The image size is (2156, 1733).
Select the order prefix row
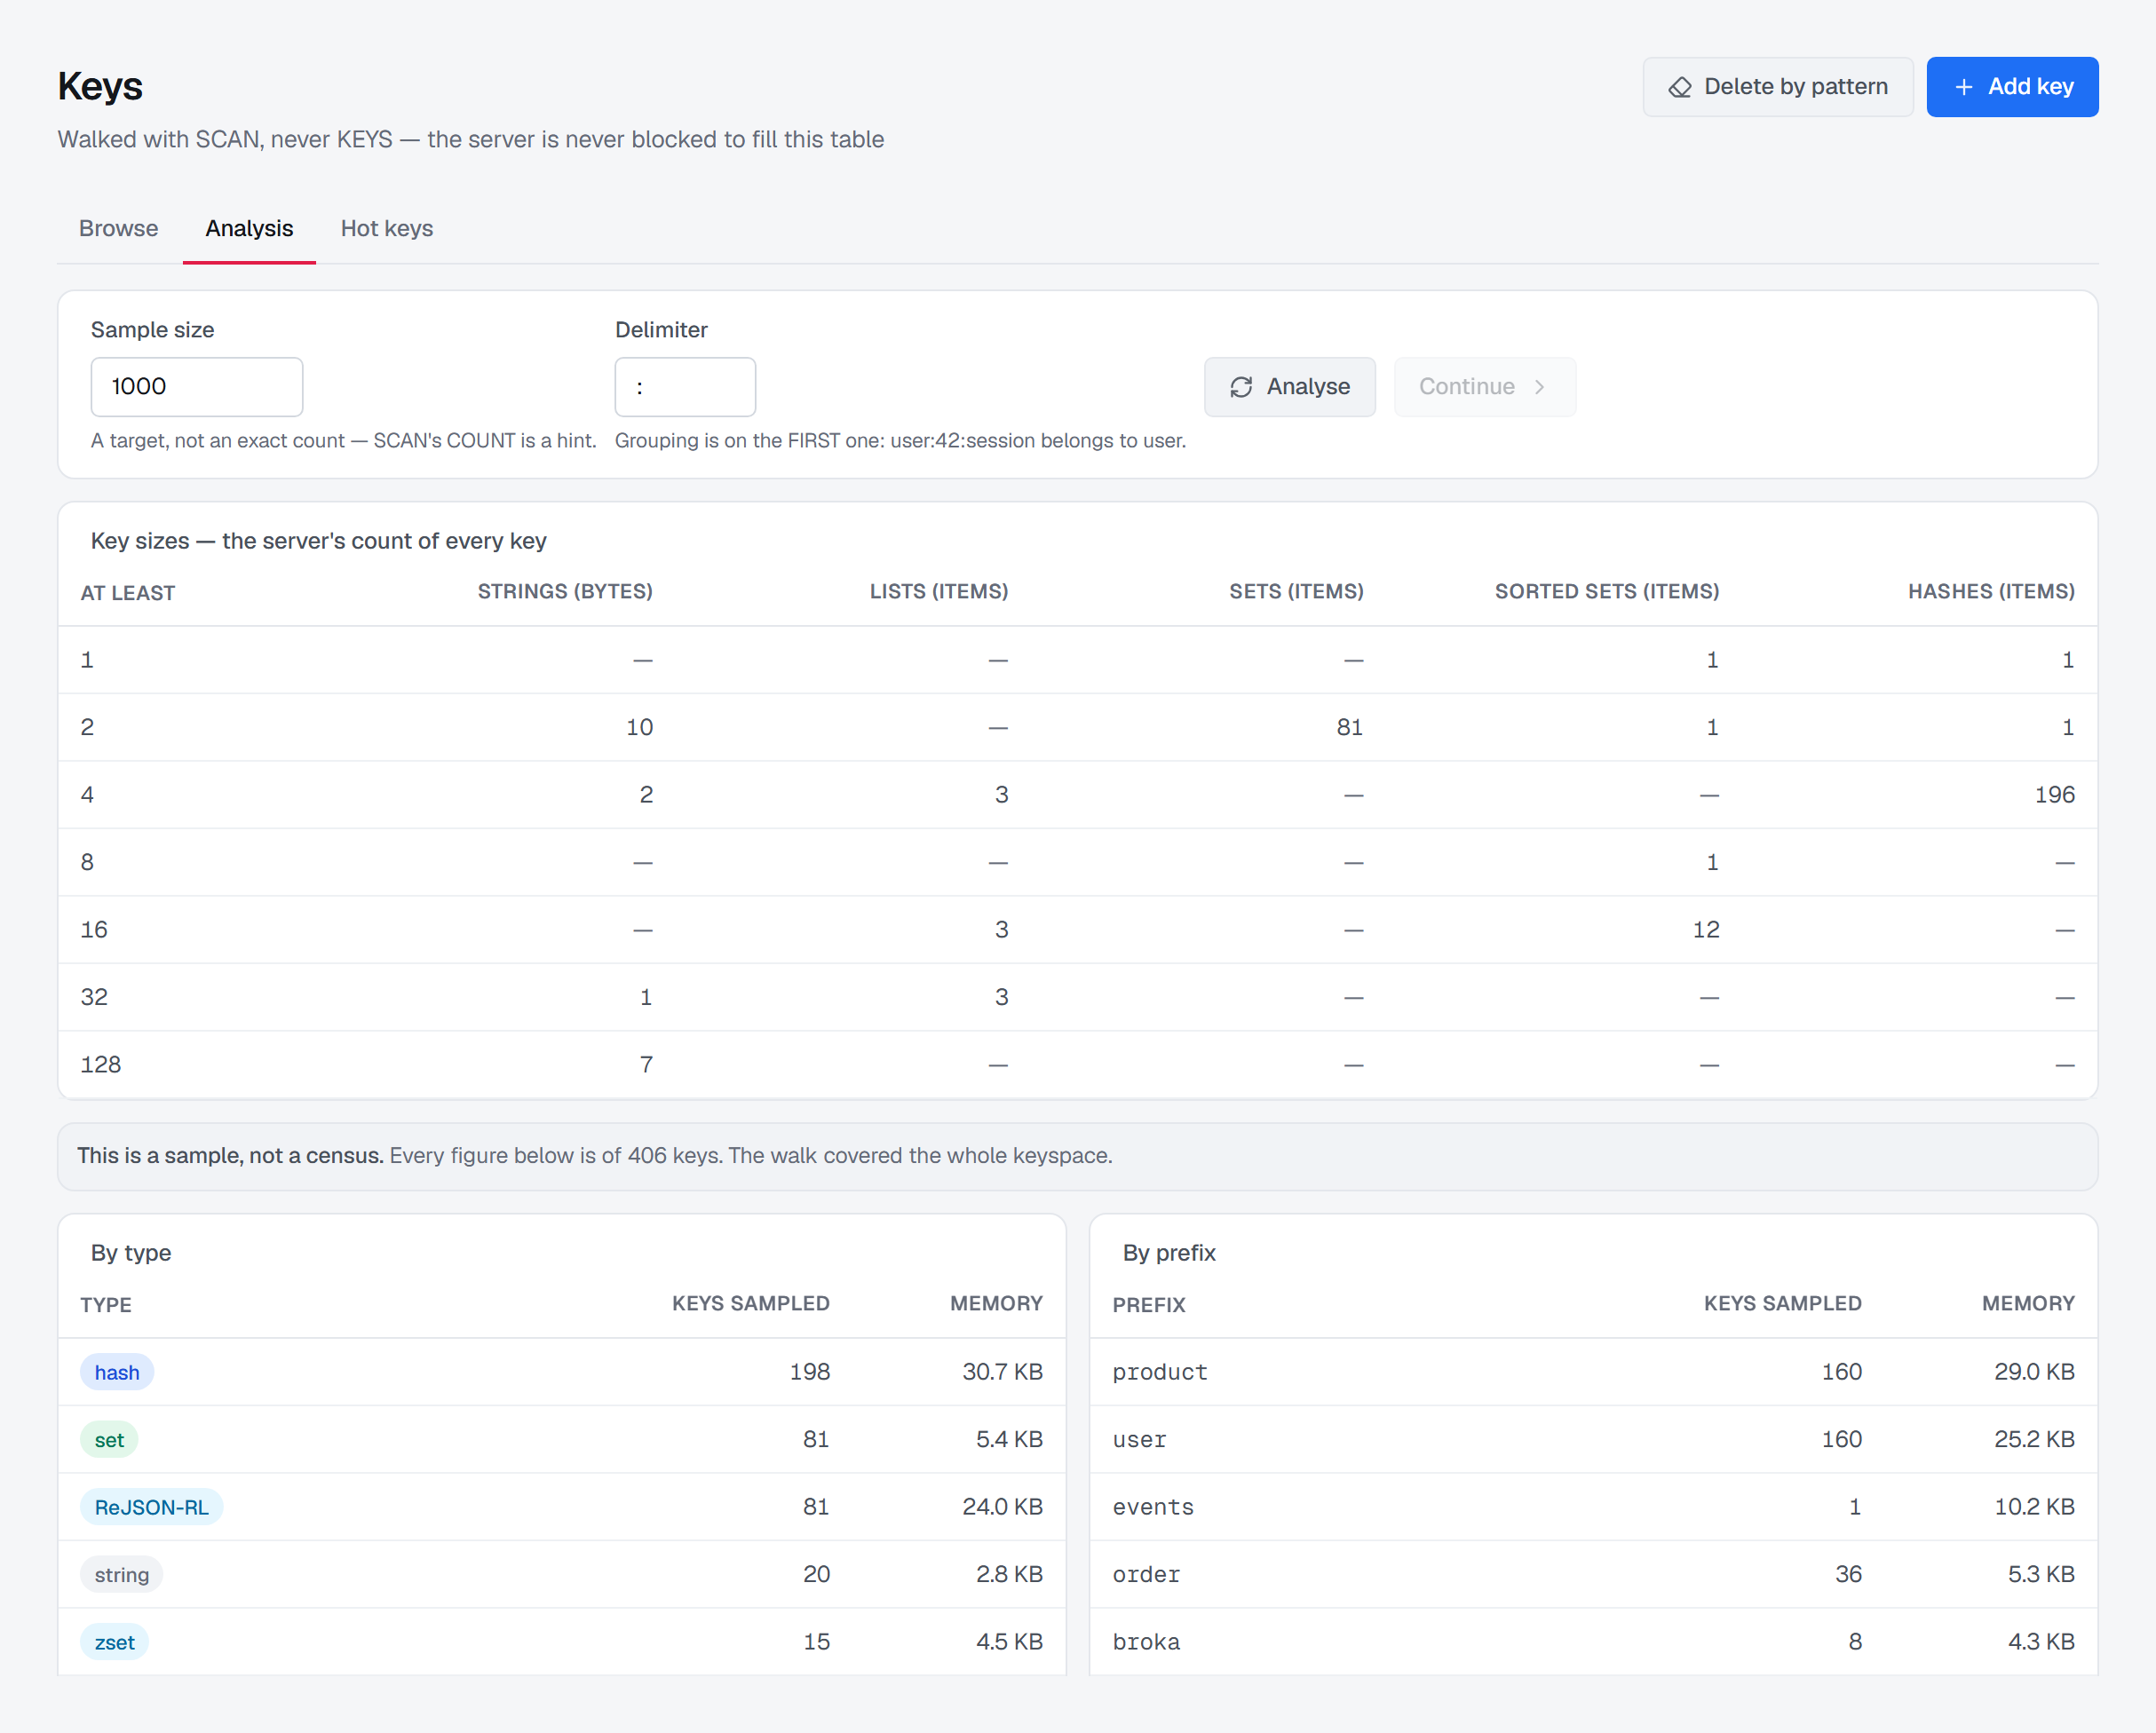pos(1594,1575)
